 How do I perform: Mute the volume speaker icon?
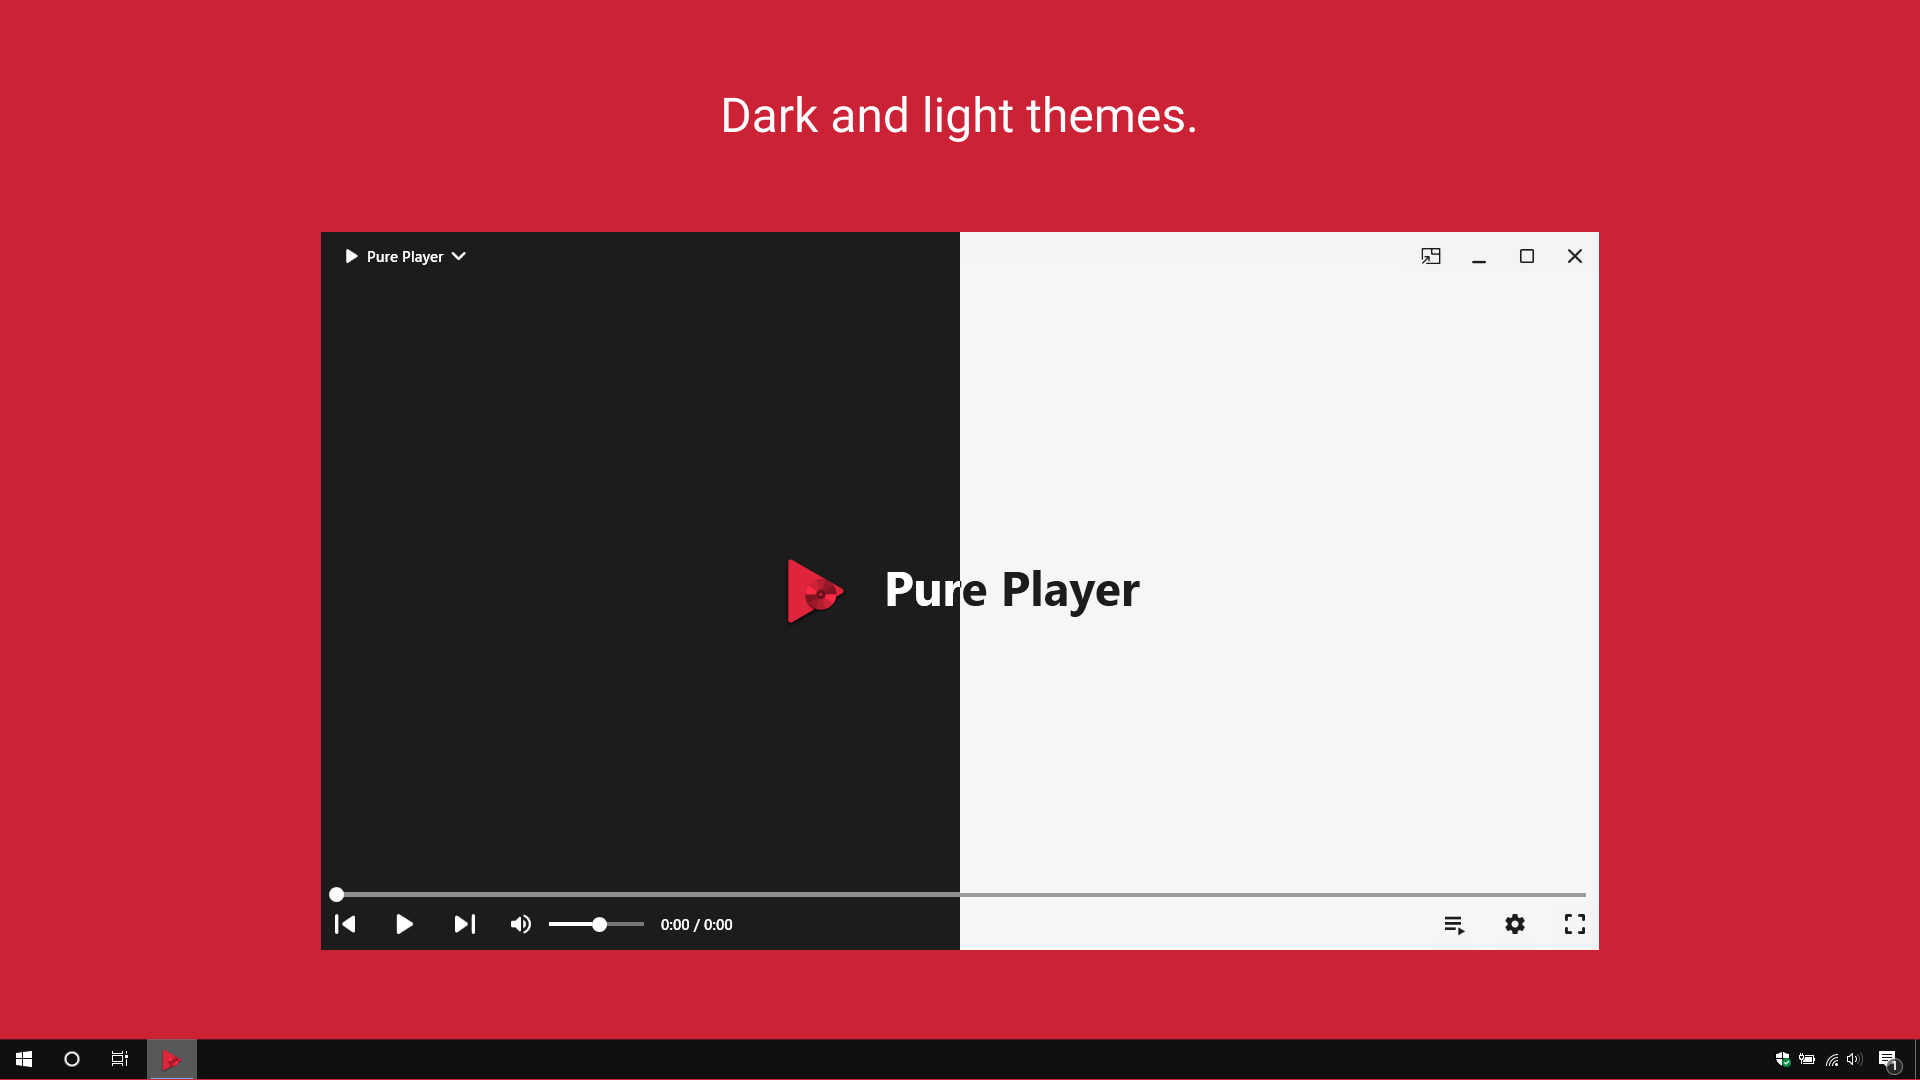pos(520,924)
